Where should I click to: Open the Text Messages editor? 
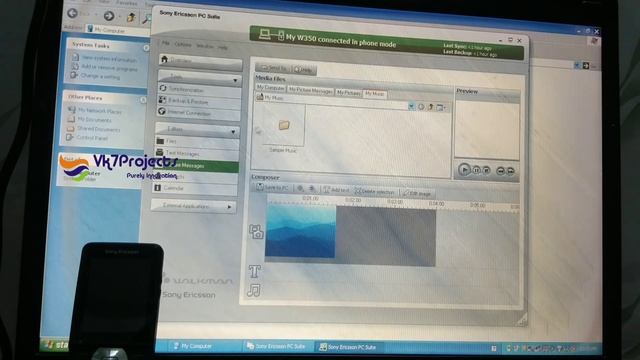[x=197, y=153]
